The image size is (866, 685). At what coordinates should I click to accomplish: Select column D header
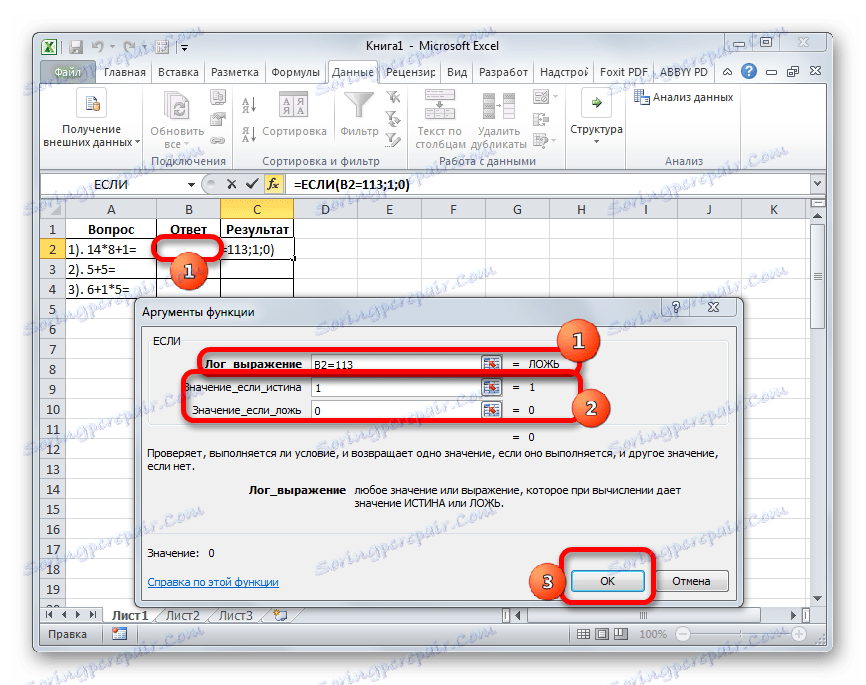pyautogui.click(x=325, y=210)
